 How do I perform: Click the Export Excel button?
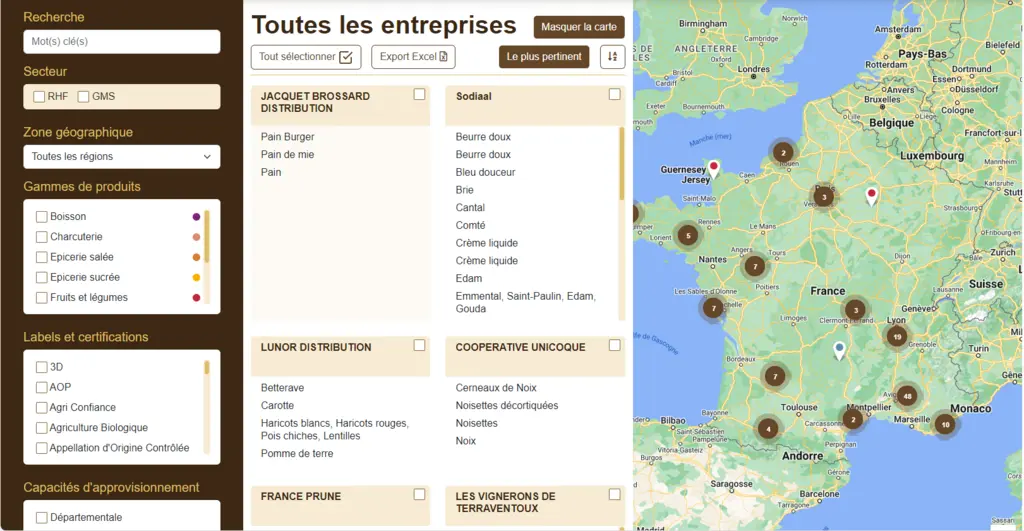pyautogui.click(x=413, y=57)
